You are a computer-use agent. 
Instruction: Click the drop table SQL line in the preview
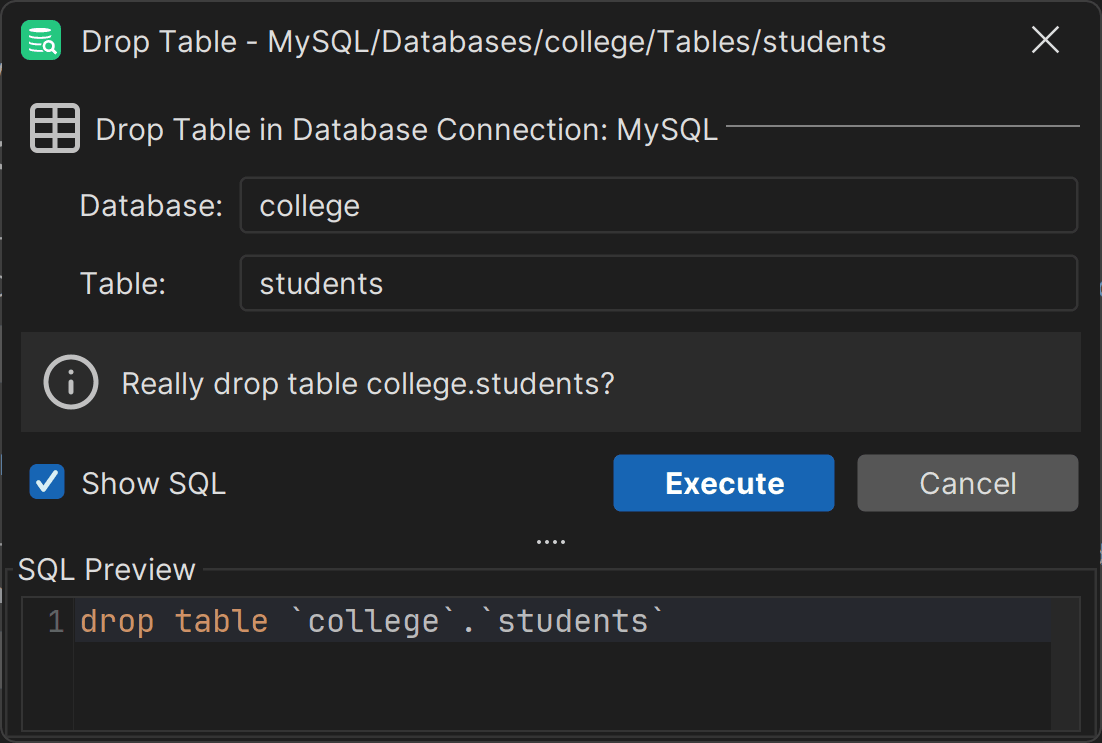[x=372, y=621]
